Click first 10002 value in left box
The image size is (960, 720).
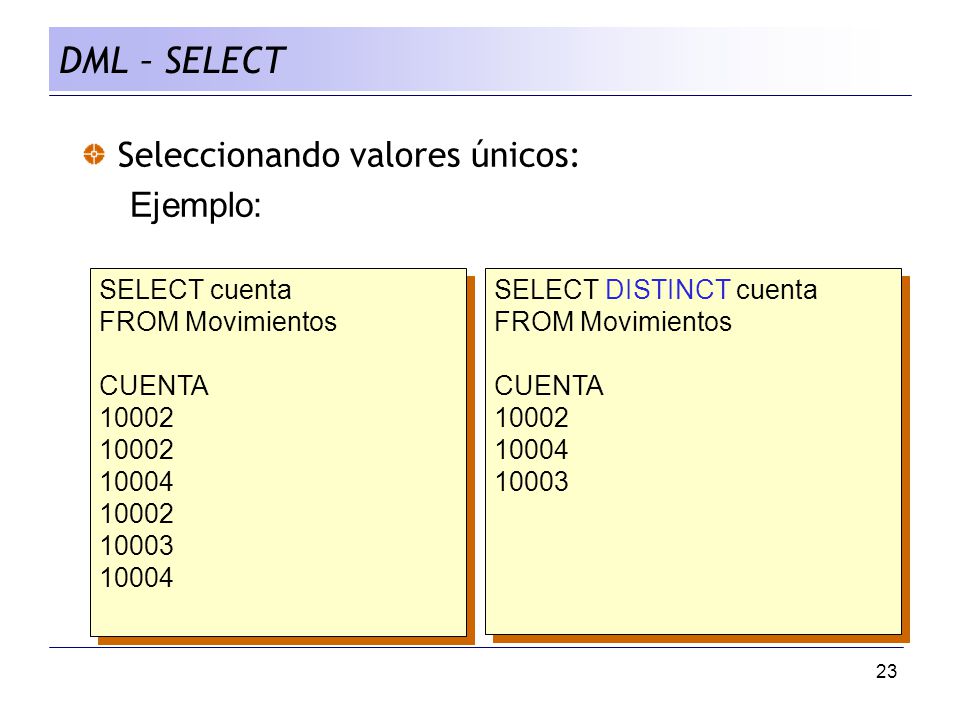[x=137, y=418]
